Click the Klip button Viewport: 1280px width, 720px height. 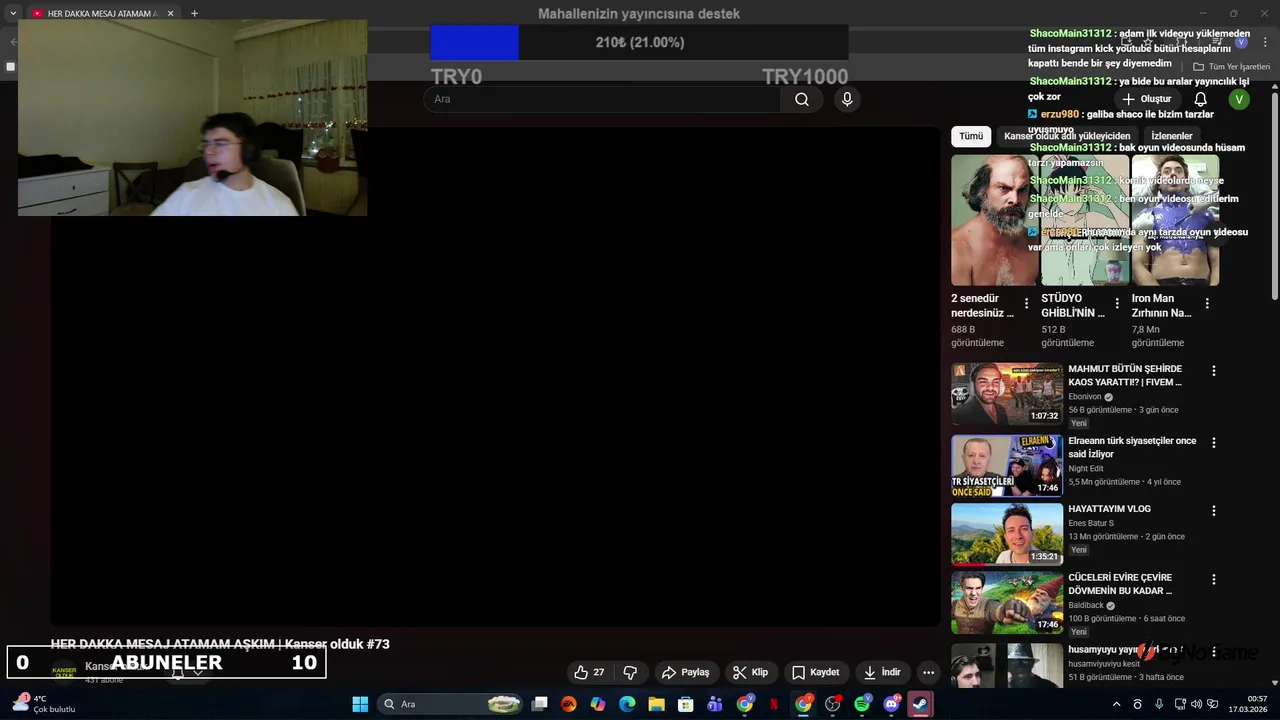[x=750, y=672]
